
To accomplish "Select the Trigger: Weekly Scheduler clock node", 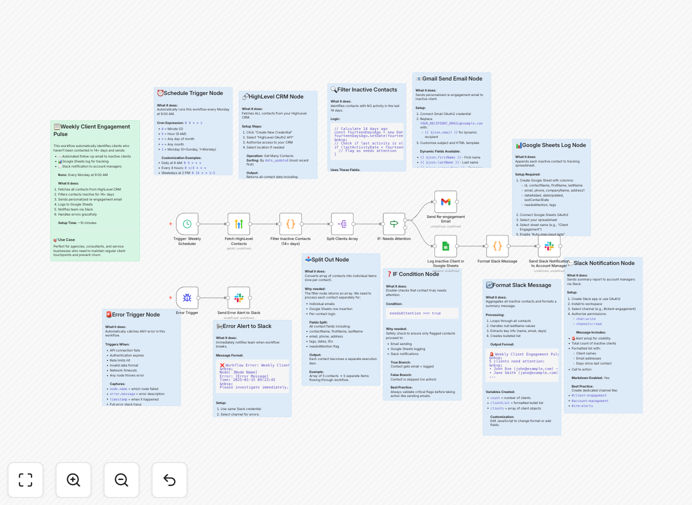I will [x=187, y=224].
